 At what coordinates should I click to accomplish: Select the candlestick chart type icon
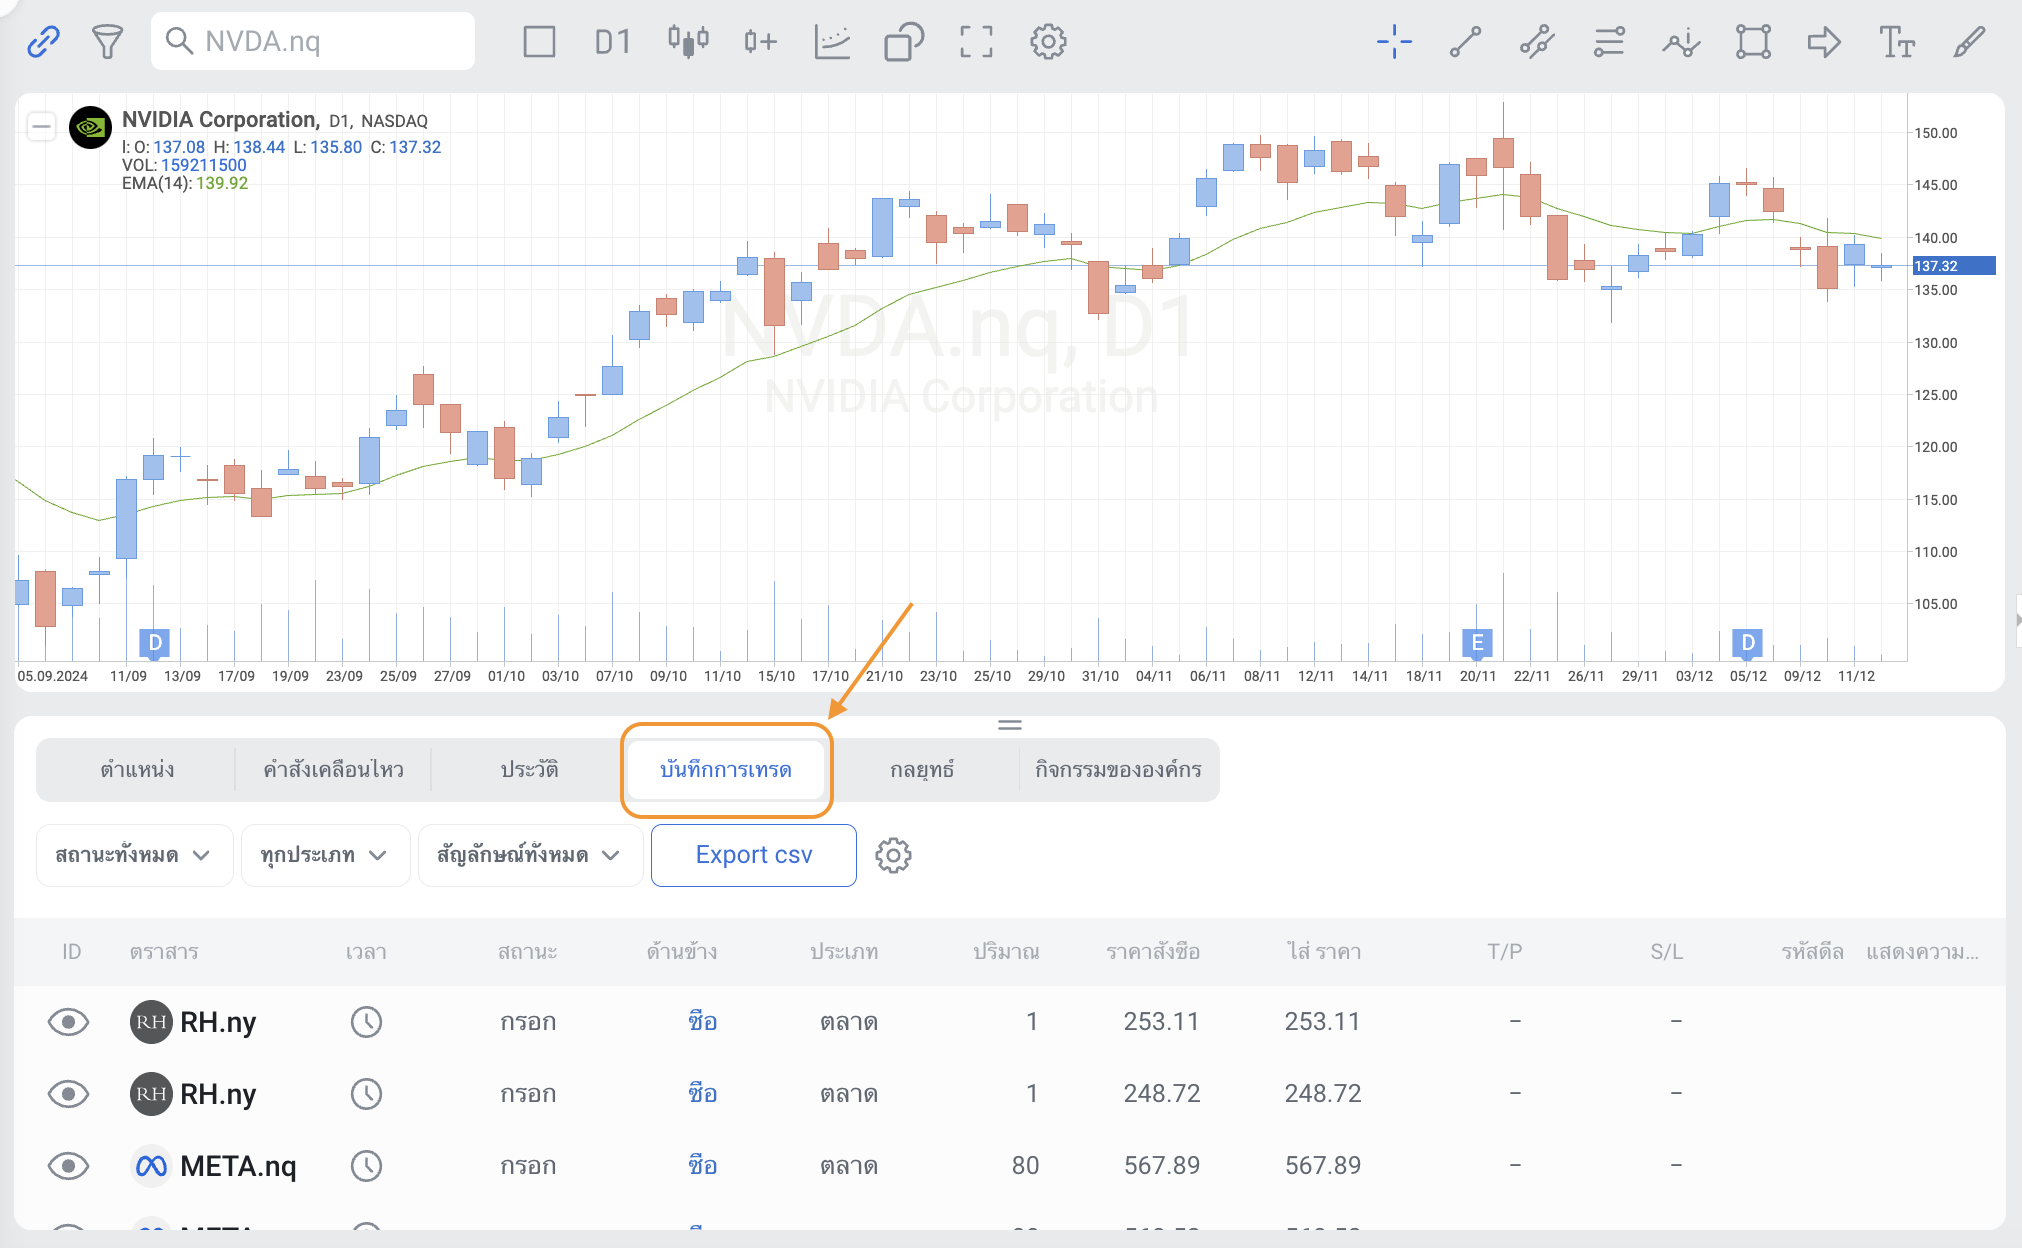pyautogui.click(x=688, y=42)
